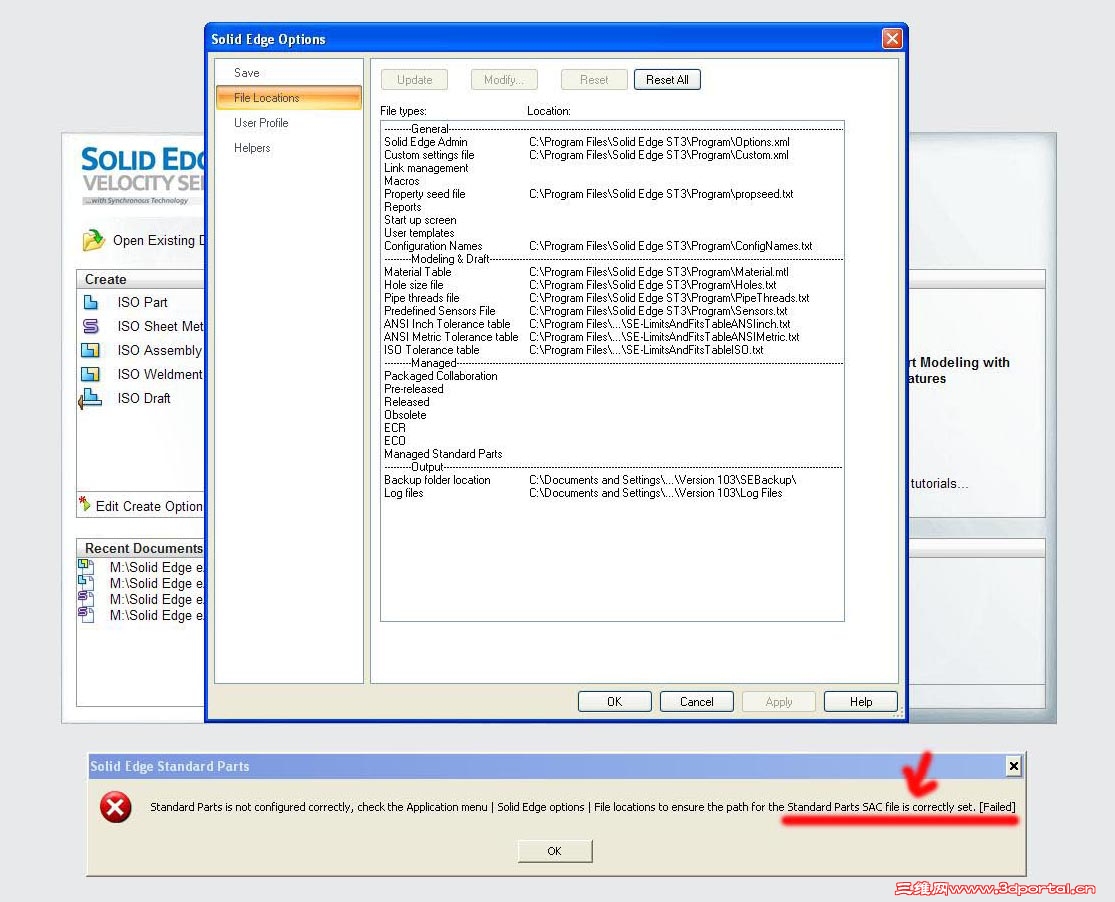The height and width of the screenshot is (902, 1115).
Task: Click the ISO Weldment icon
Action: click(90, 373)
